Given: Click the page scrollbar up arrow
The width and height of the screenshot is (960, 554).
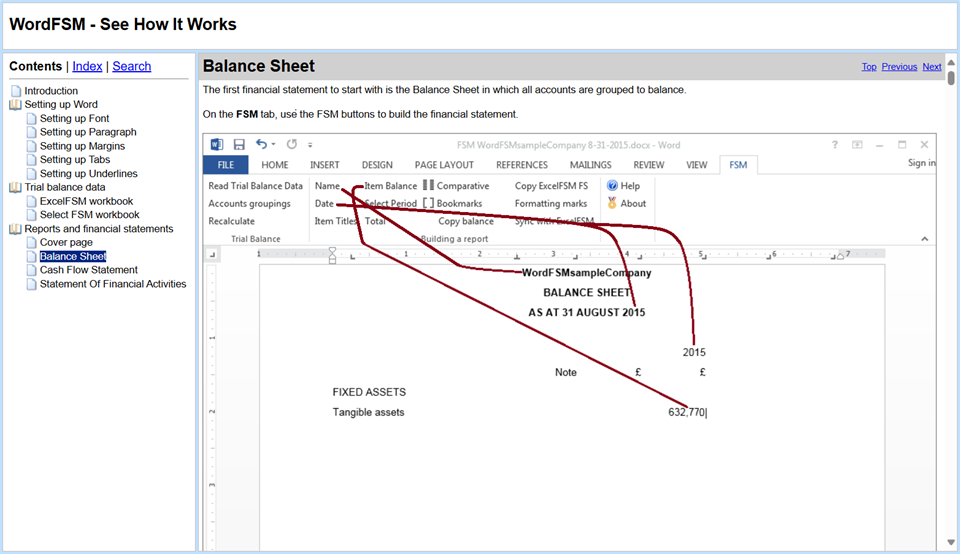Looking at the screenshot, I should pos(951,62).
